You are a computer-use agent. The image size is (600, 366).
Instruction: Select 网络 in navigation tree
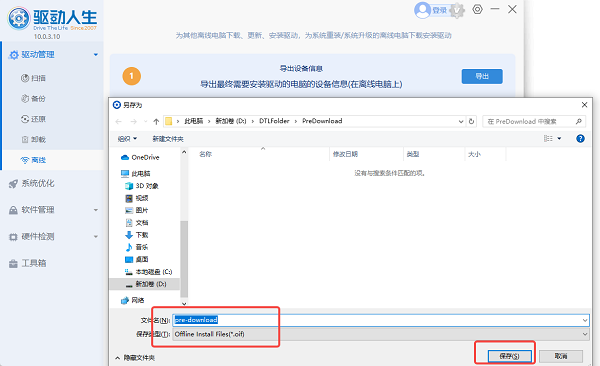132,301
